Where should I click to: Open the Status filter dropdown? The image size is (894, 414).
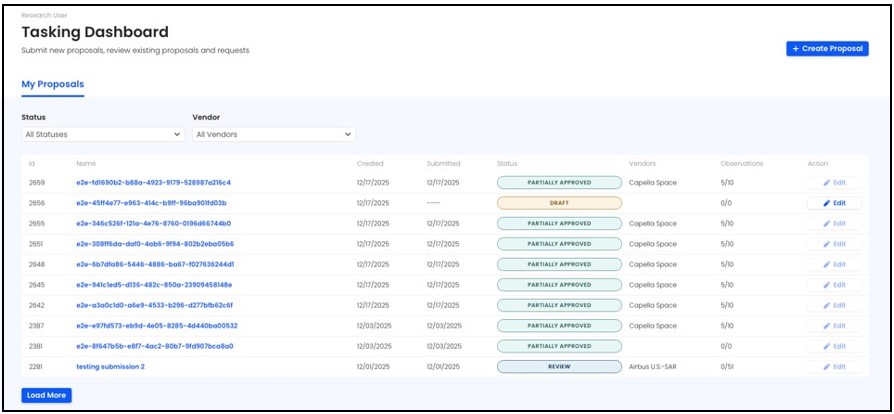click(x=103, y=134)
